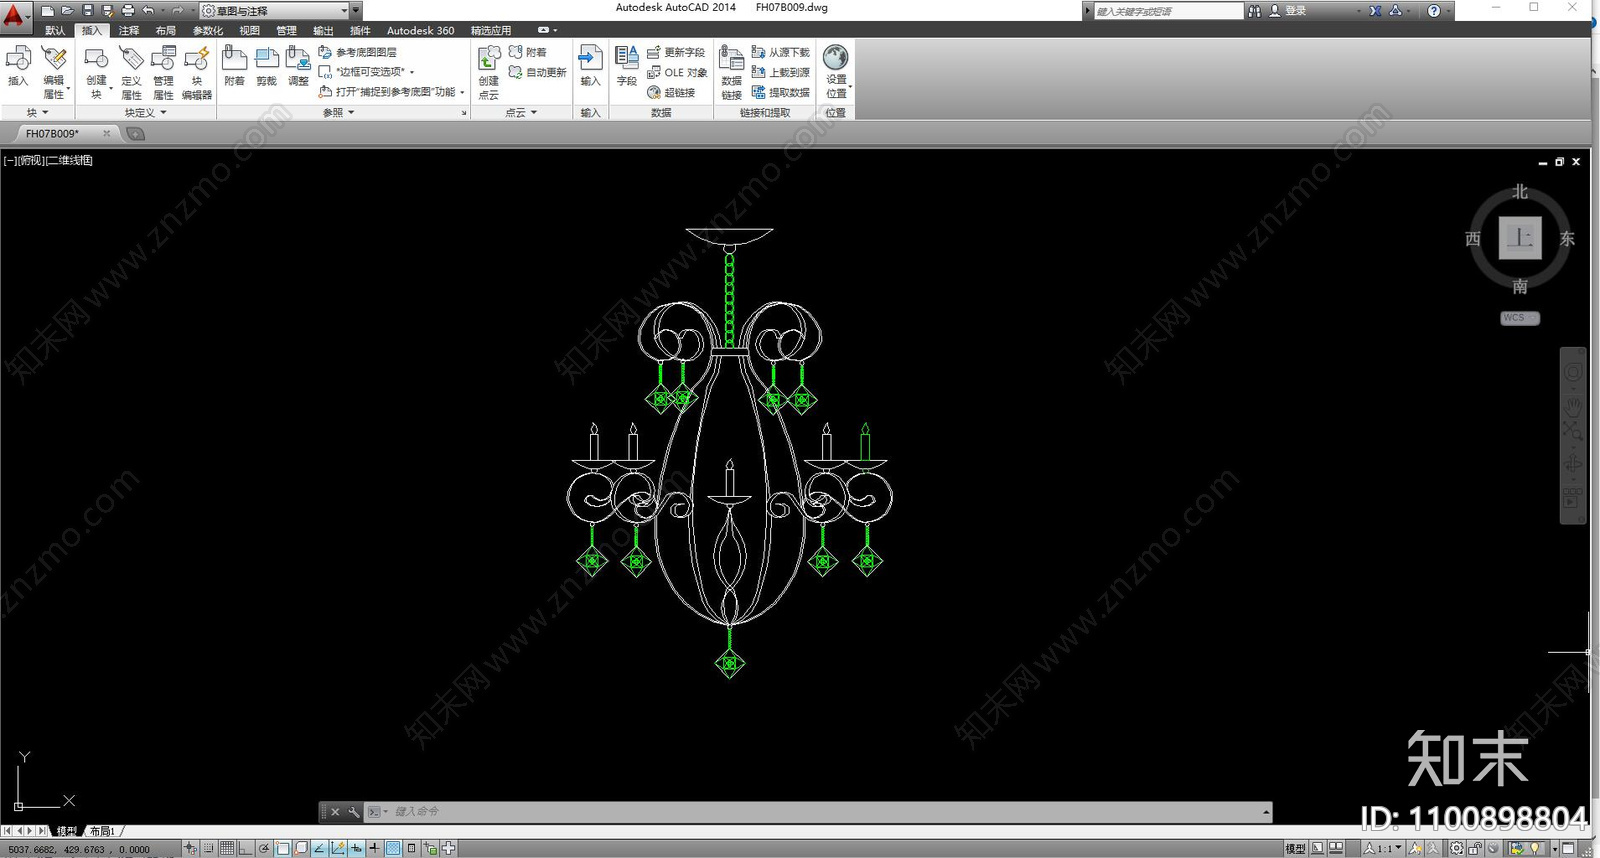Open the Help question mark icon

tap(1434, 11)
